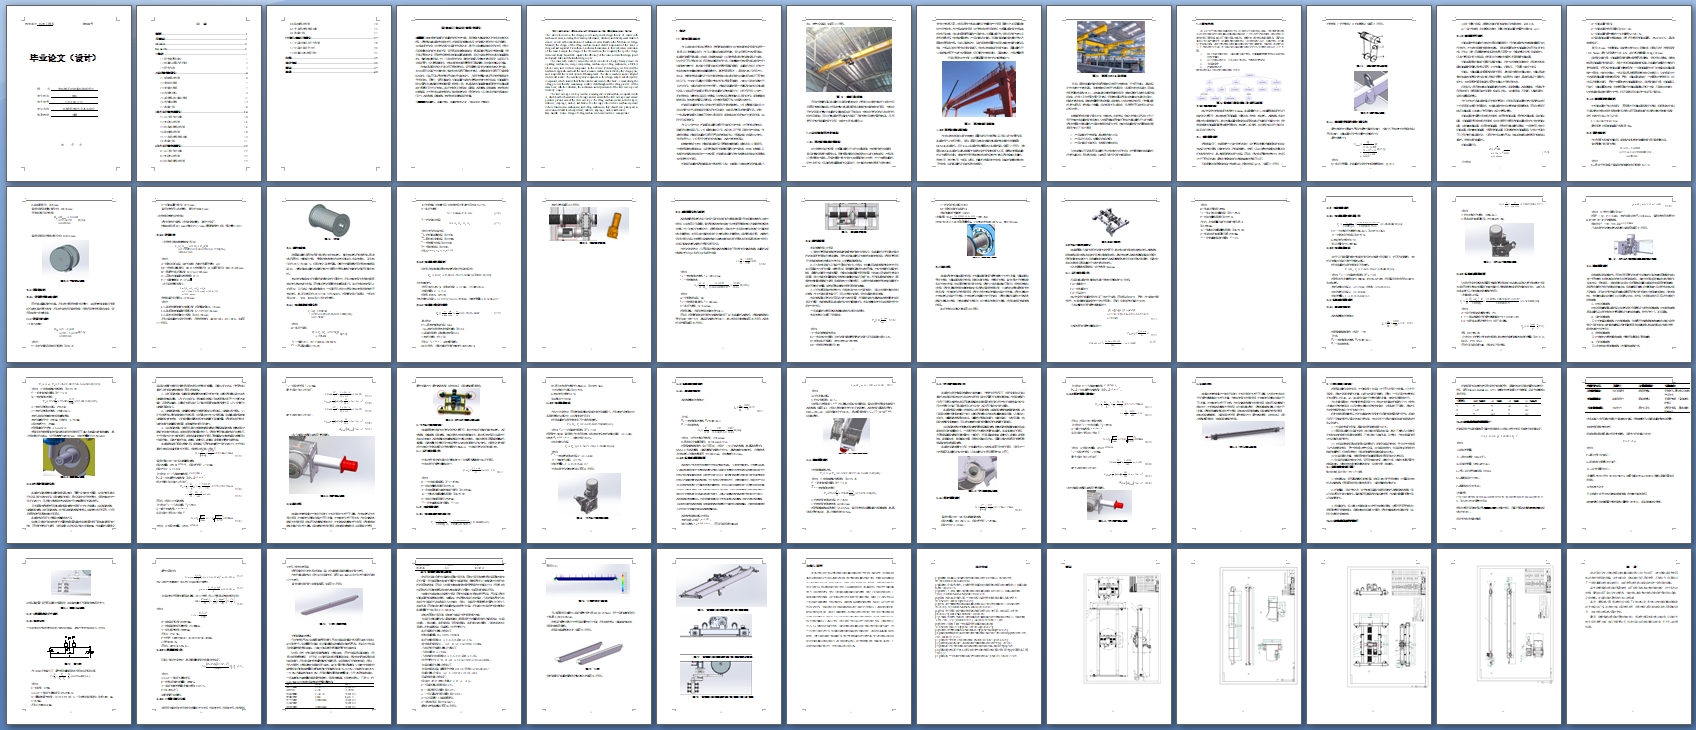Open page containing the purple flowchart diagram
This screenshot has width=1696, height=730.
pyautogui.click(x=1238, y=93)
